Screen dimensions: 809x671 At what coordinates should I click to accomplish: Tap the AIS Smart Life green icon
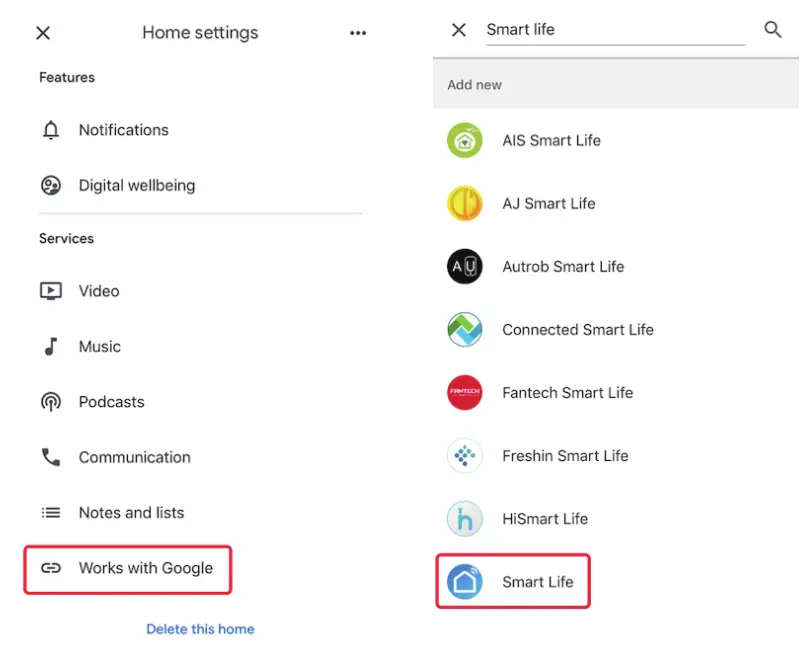[x=465, y=140]
